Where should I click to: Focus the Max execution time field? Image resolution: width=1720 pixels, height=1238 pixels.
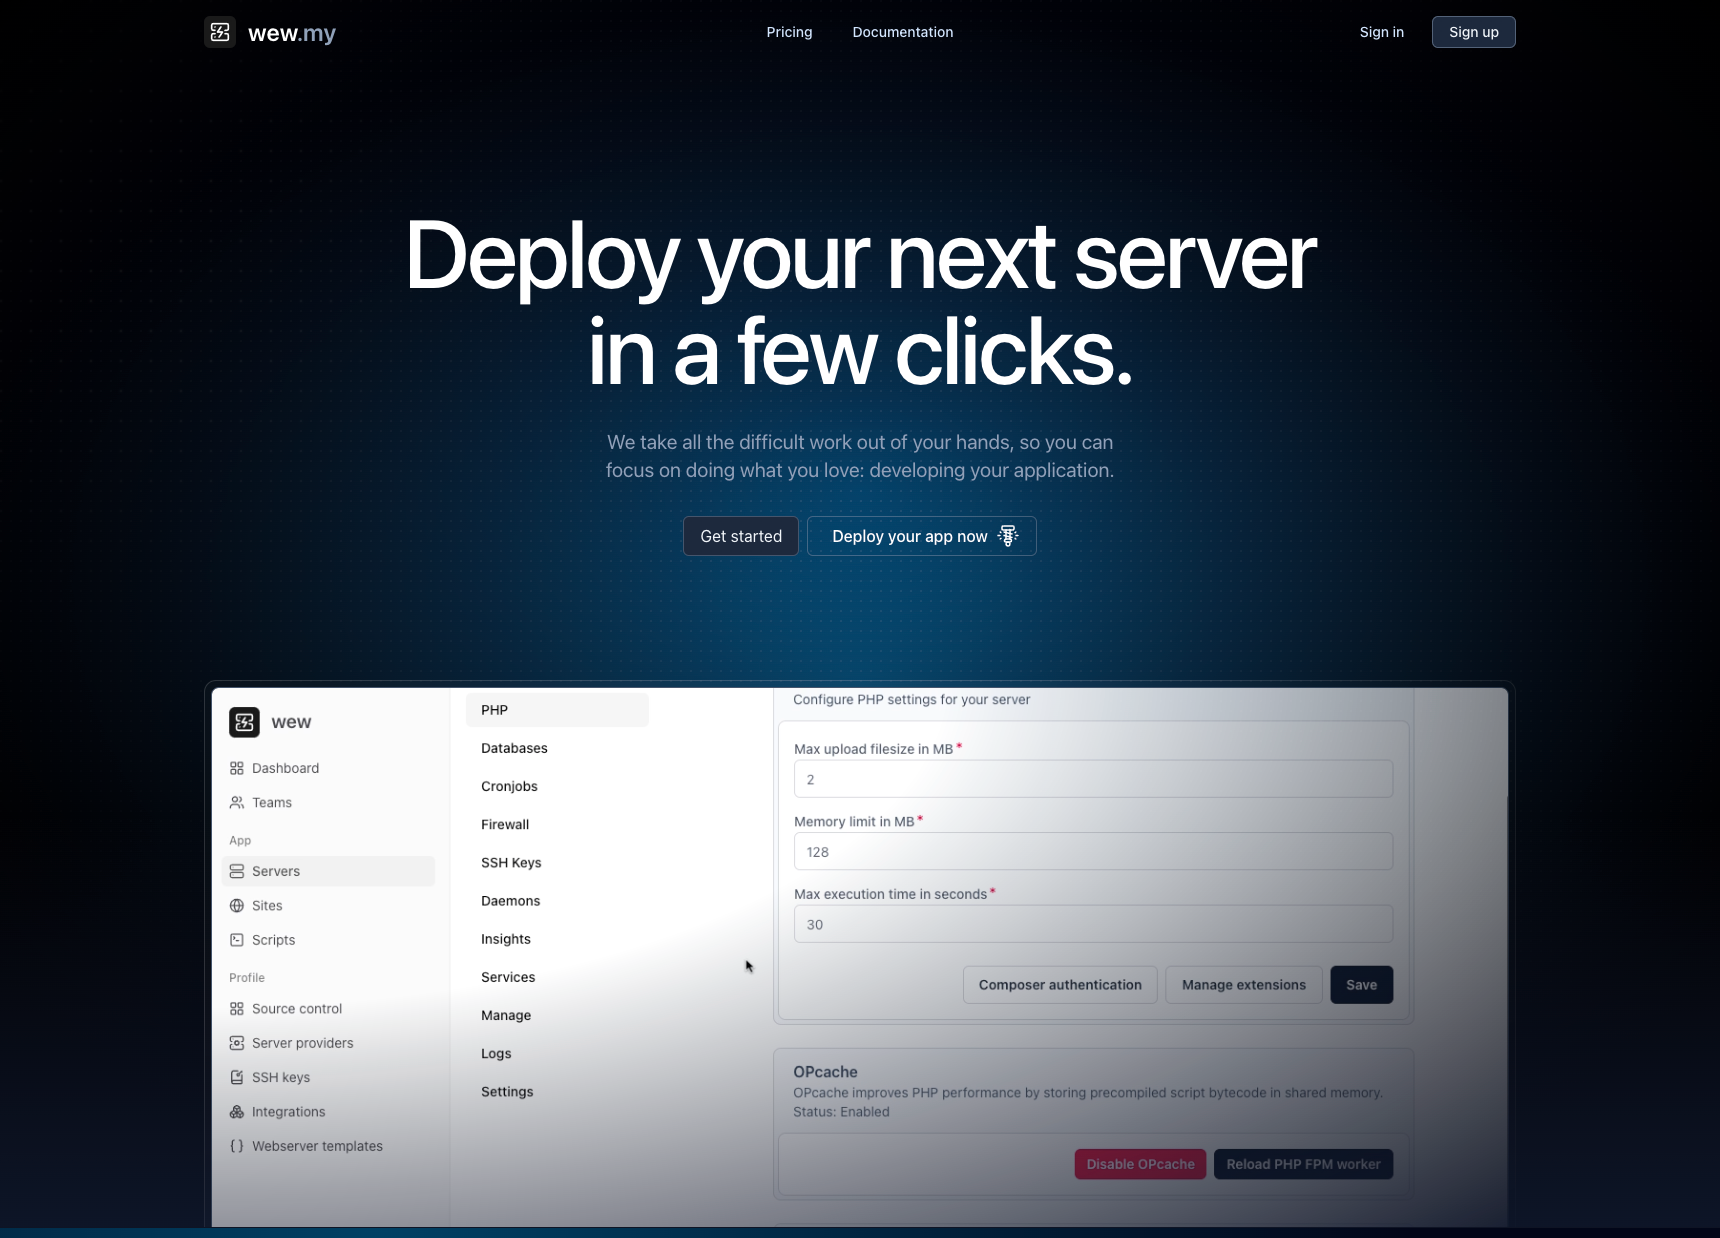click(1093, 924)
